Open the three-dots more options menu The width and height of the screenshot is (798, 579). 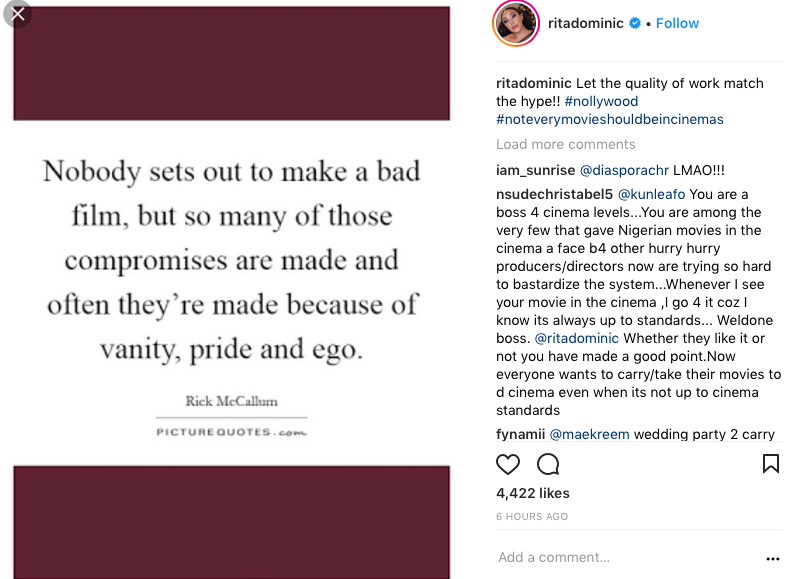pyautogui.click(x=773, y=559)
